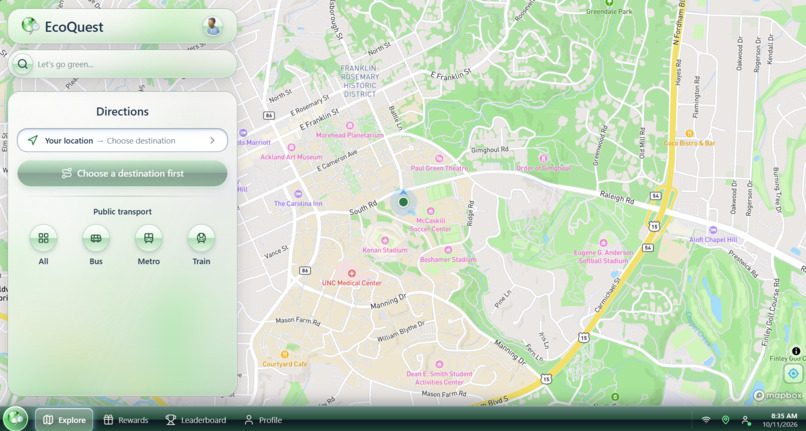This screenshot has height=431, width=806.
Task: Open the Leaderboard tab
Action: tap(196, 420)
